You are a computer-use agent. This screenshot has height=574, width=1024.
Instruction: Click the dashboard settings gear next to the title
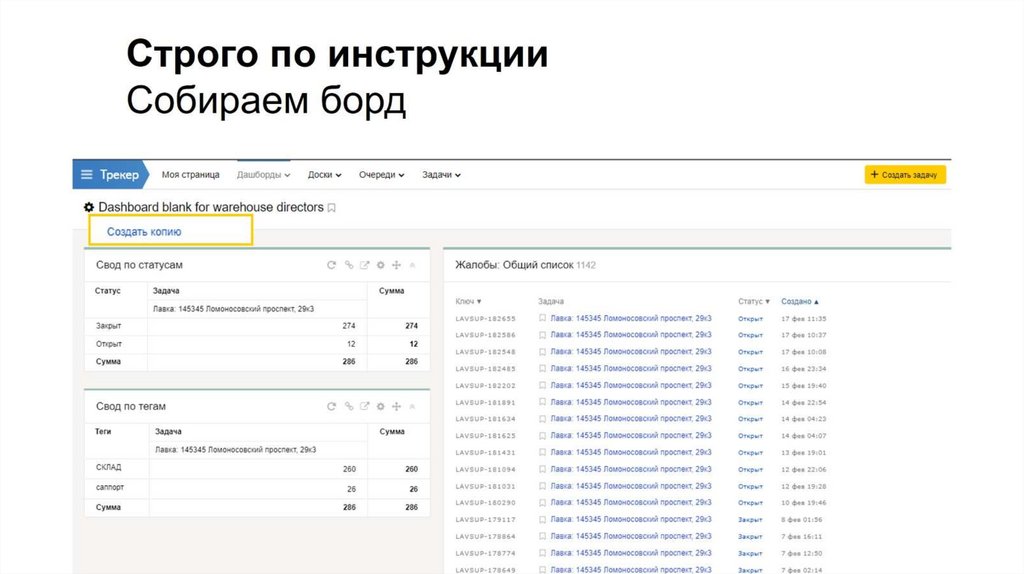click(x=89, y=207)
